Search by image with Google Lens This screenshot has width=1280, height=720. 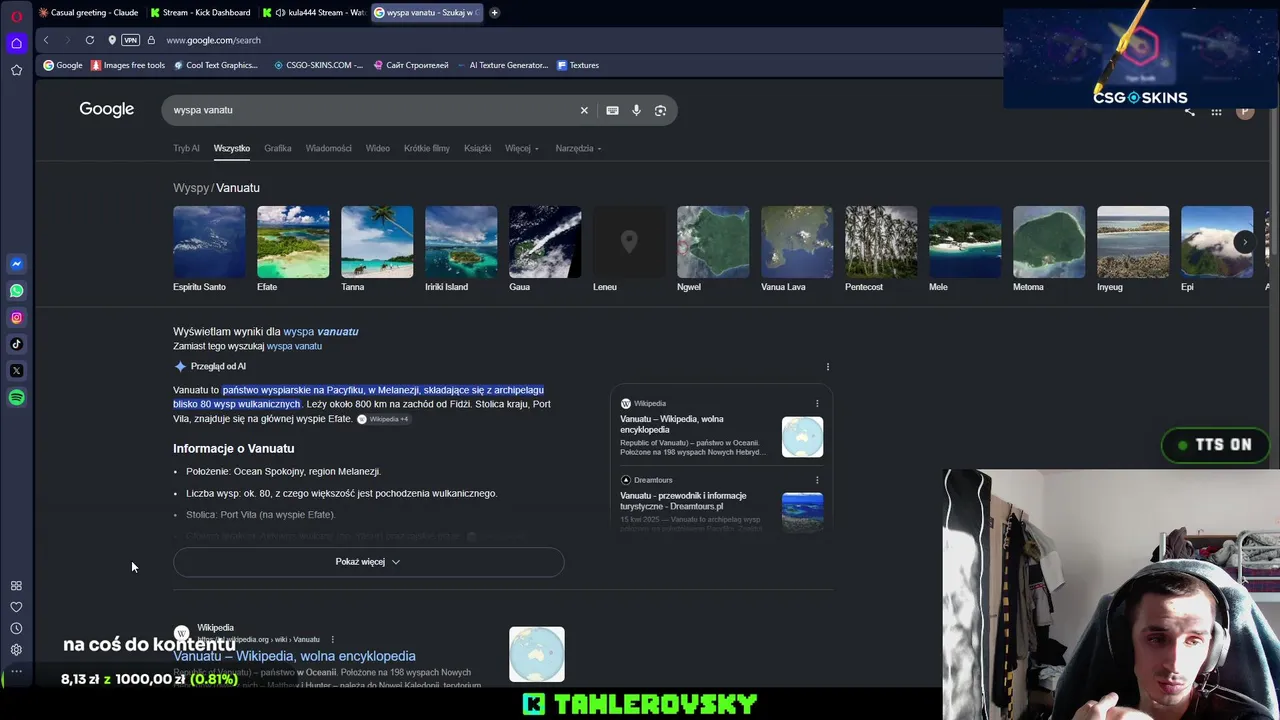(660, 110)
